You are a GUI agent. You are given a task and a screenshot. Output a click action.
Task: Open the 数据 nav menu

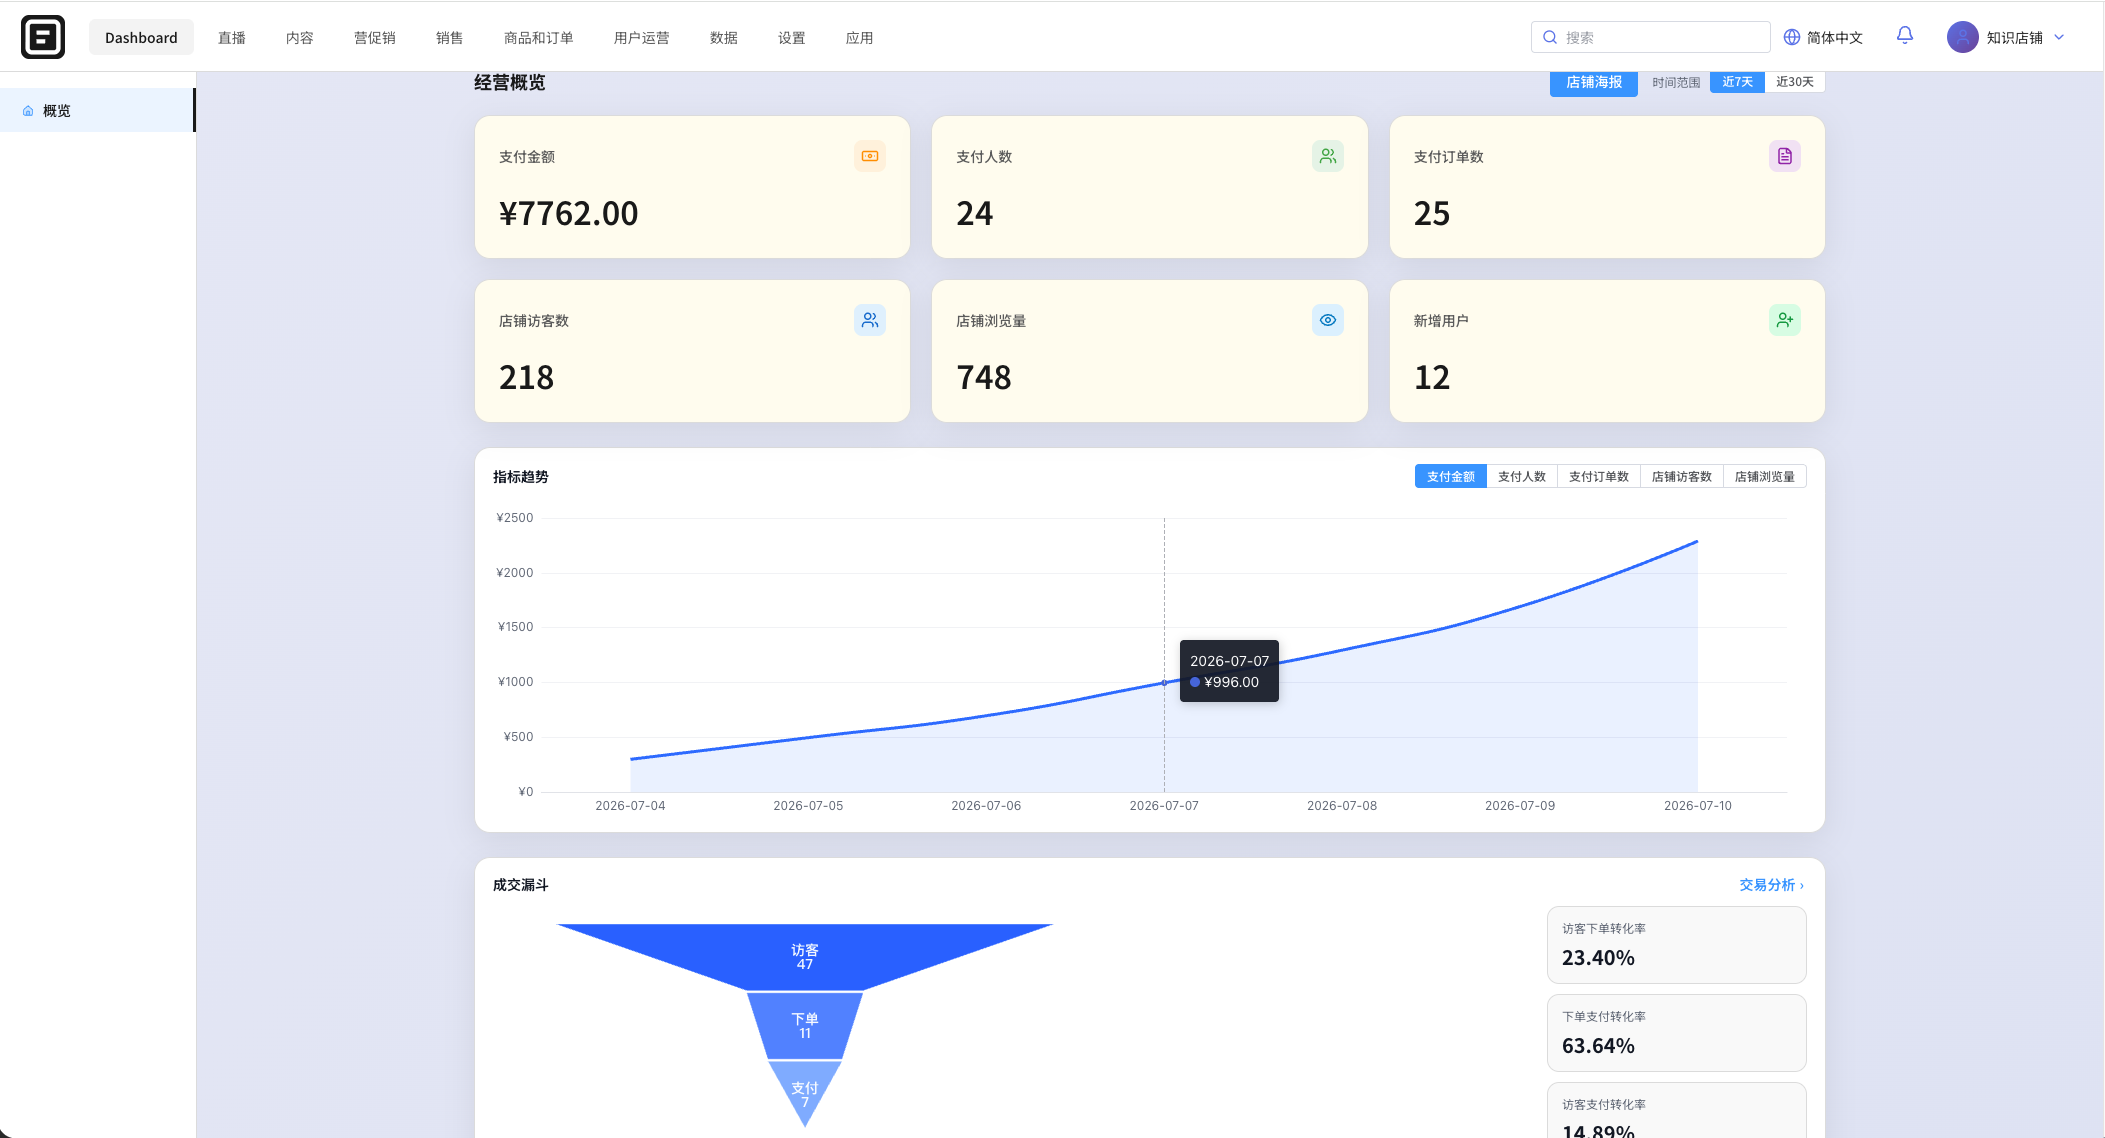point(724,37)
